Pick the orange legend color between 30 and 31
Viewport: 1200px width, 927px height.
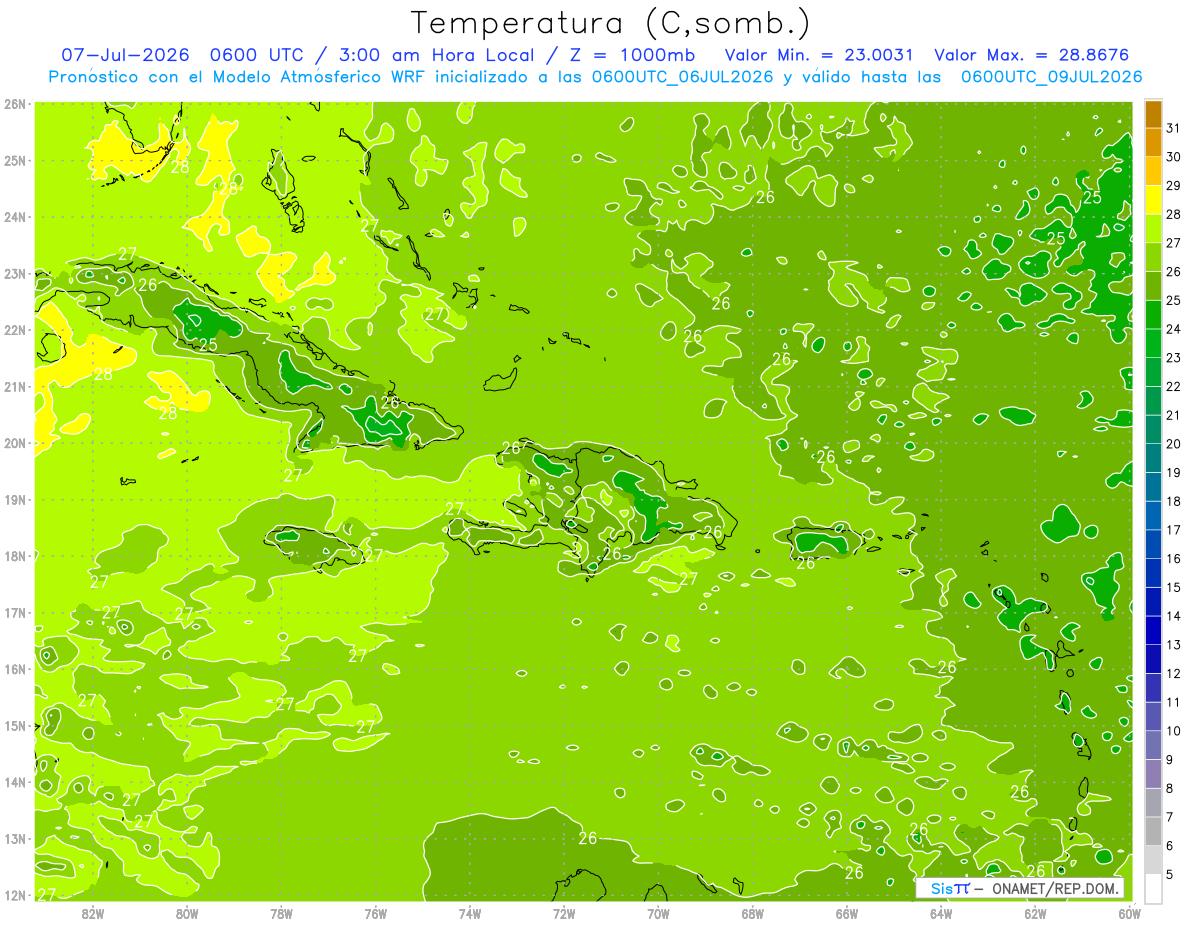(1153, 143)
